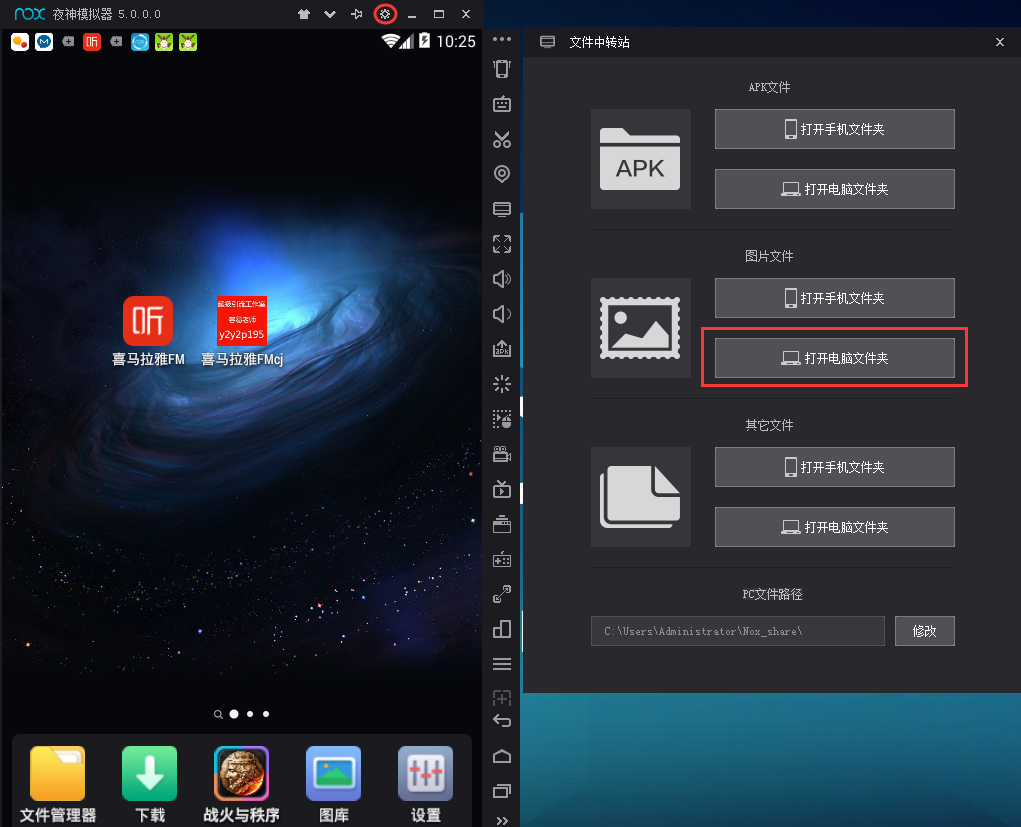Click the video recorder camera icon
The height and width of the screenshot is (827, 1021).
[502, 454]
